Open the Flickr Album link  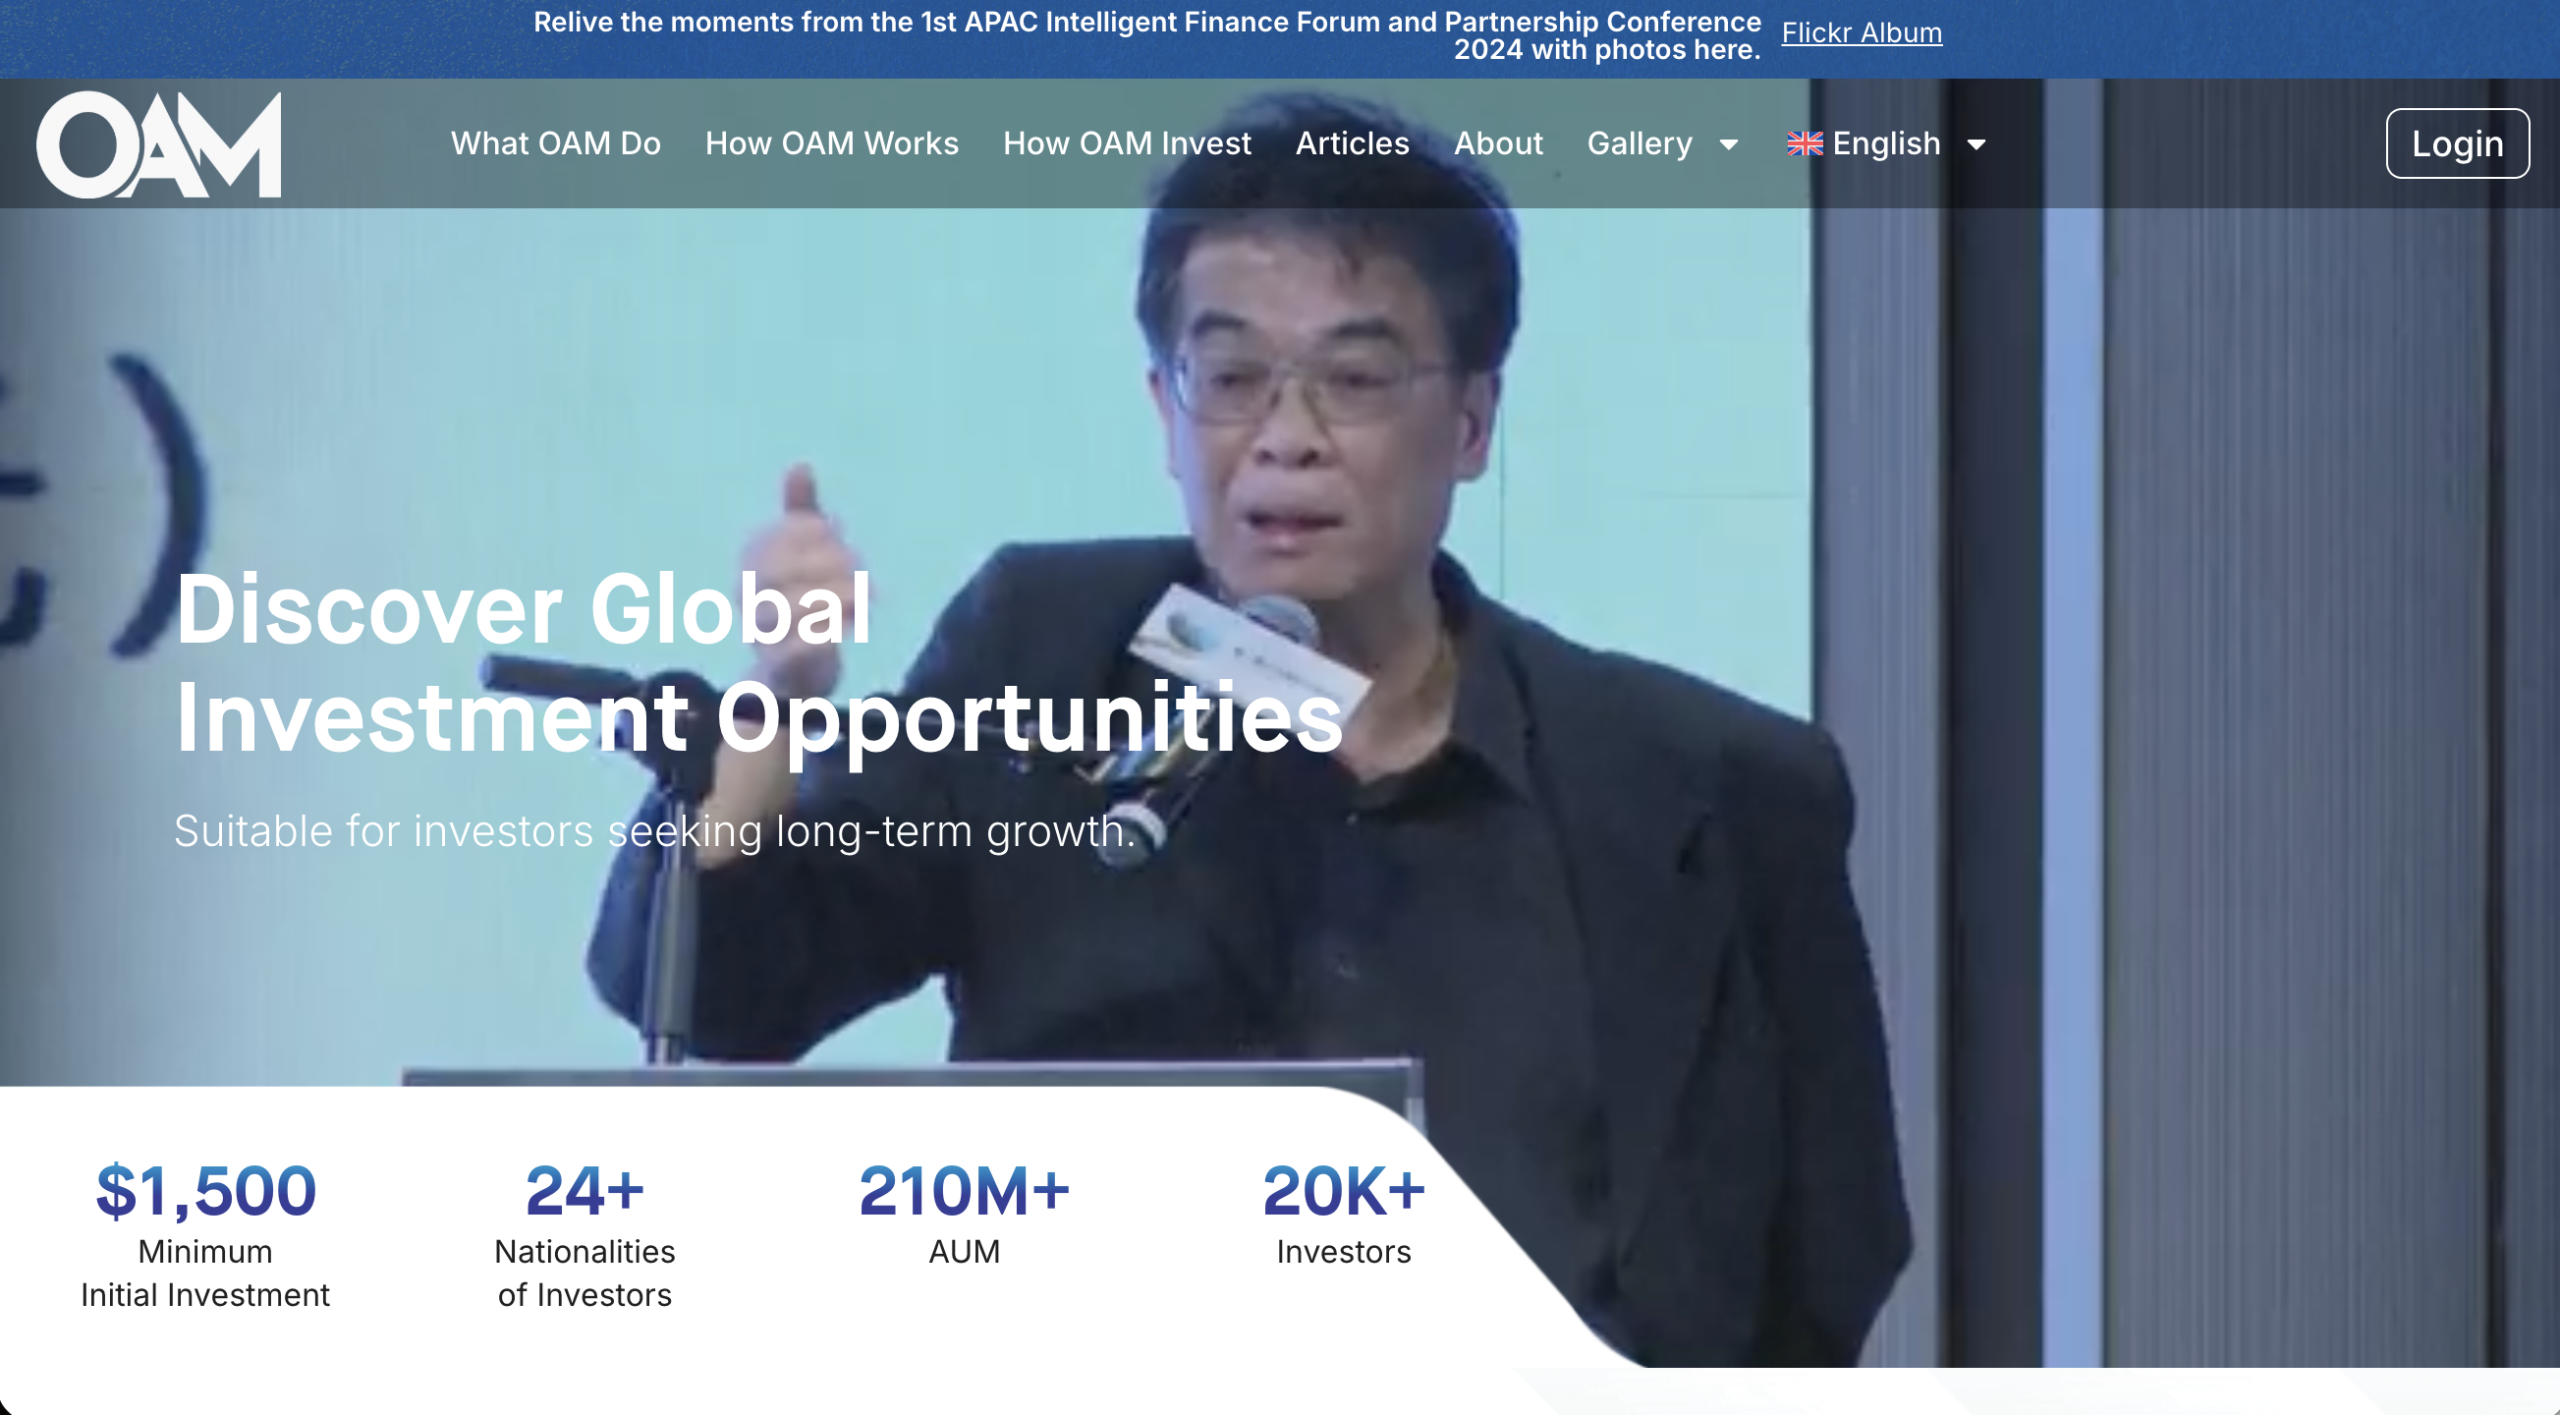click(1861, 33)
